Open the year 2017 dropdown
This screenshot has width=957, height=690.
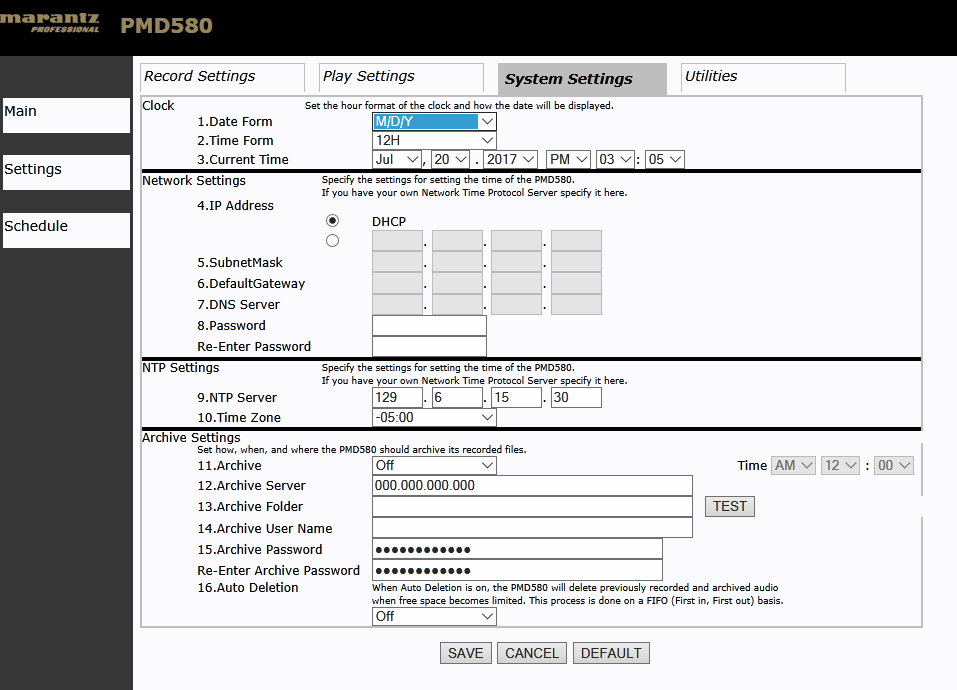[x=510, y=159]
